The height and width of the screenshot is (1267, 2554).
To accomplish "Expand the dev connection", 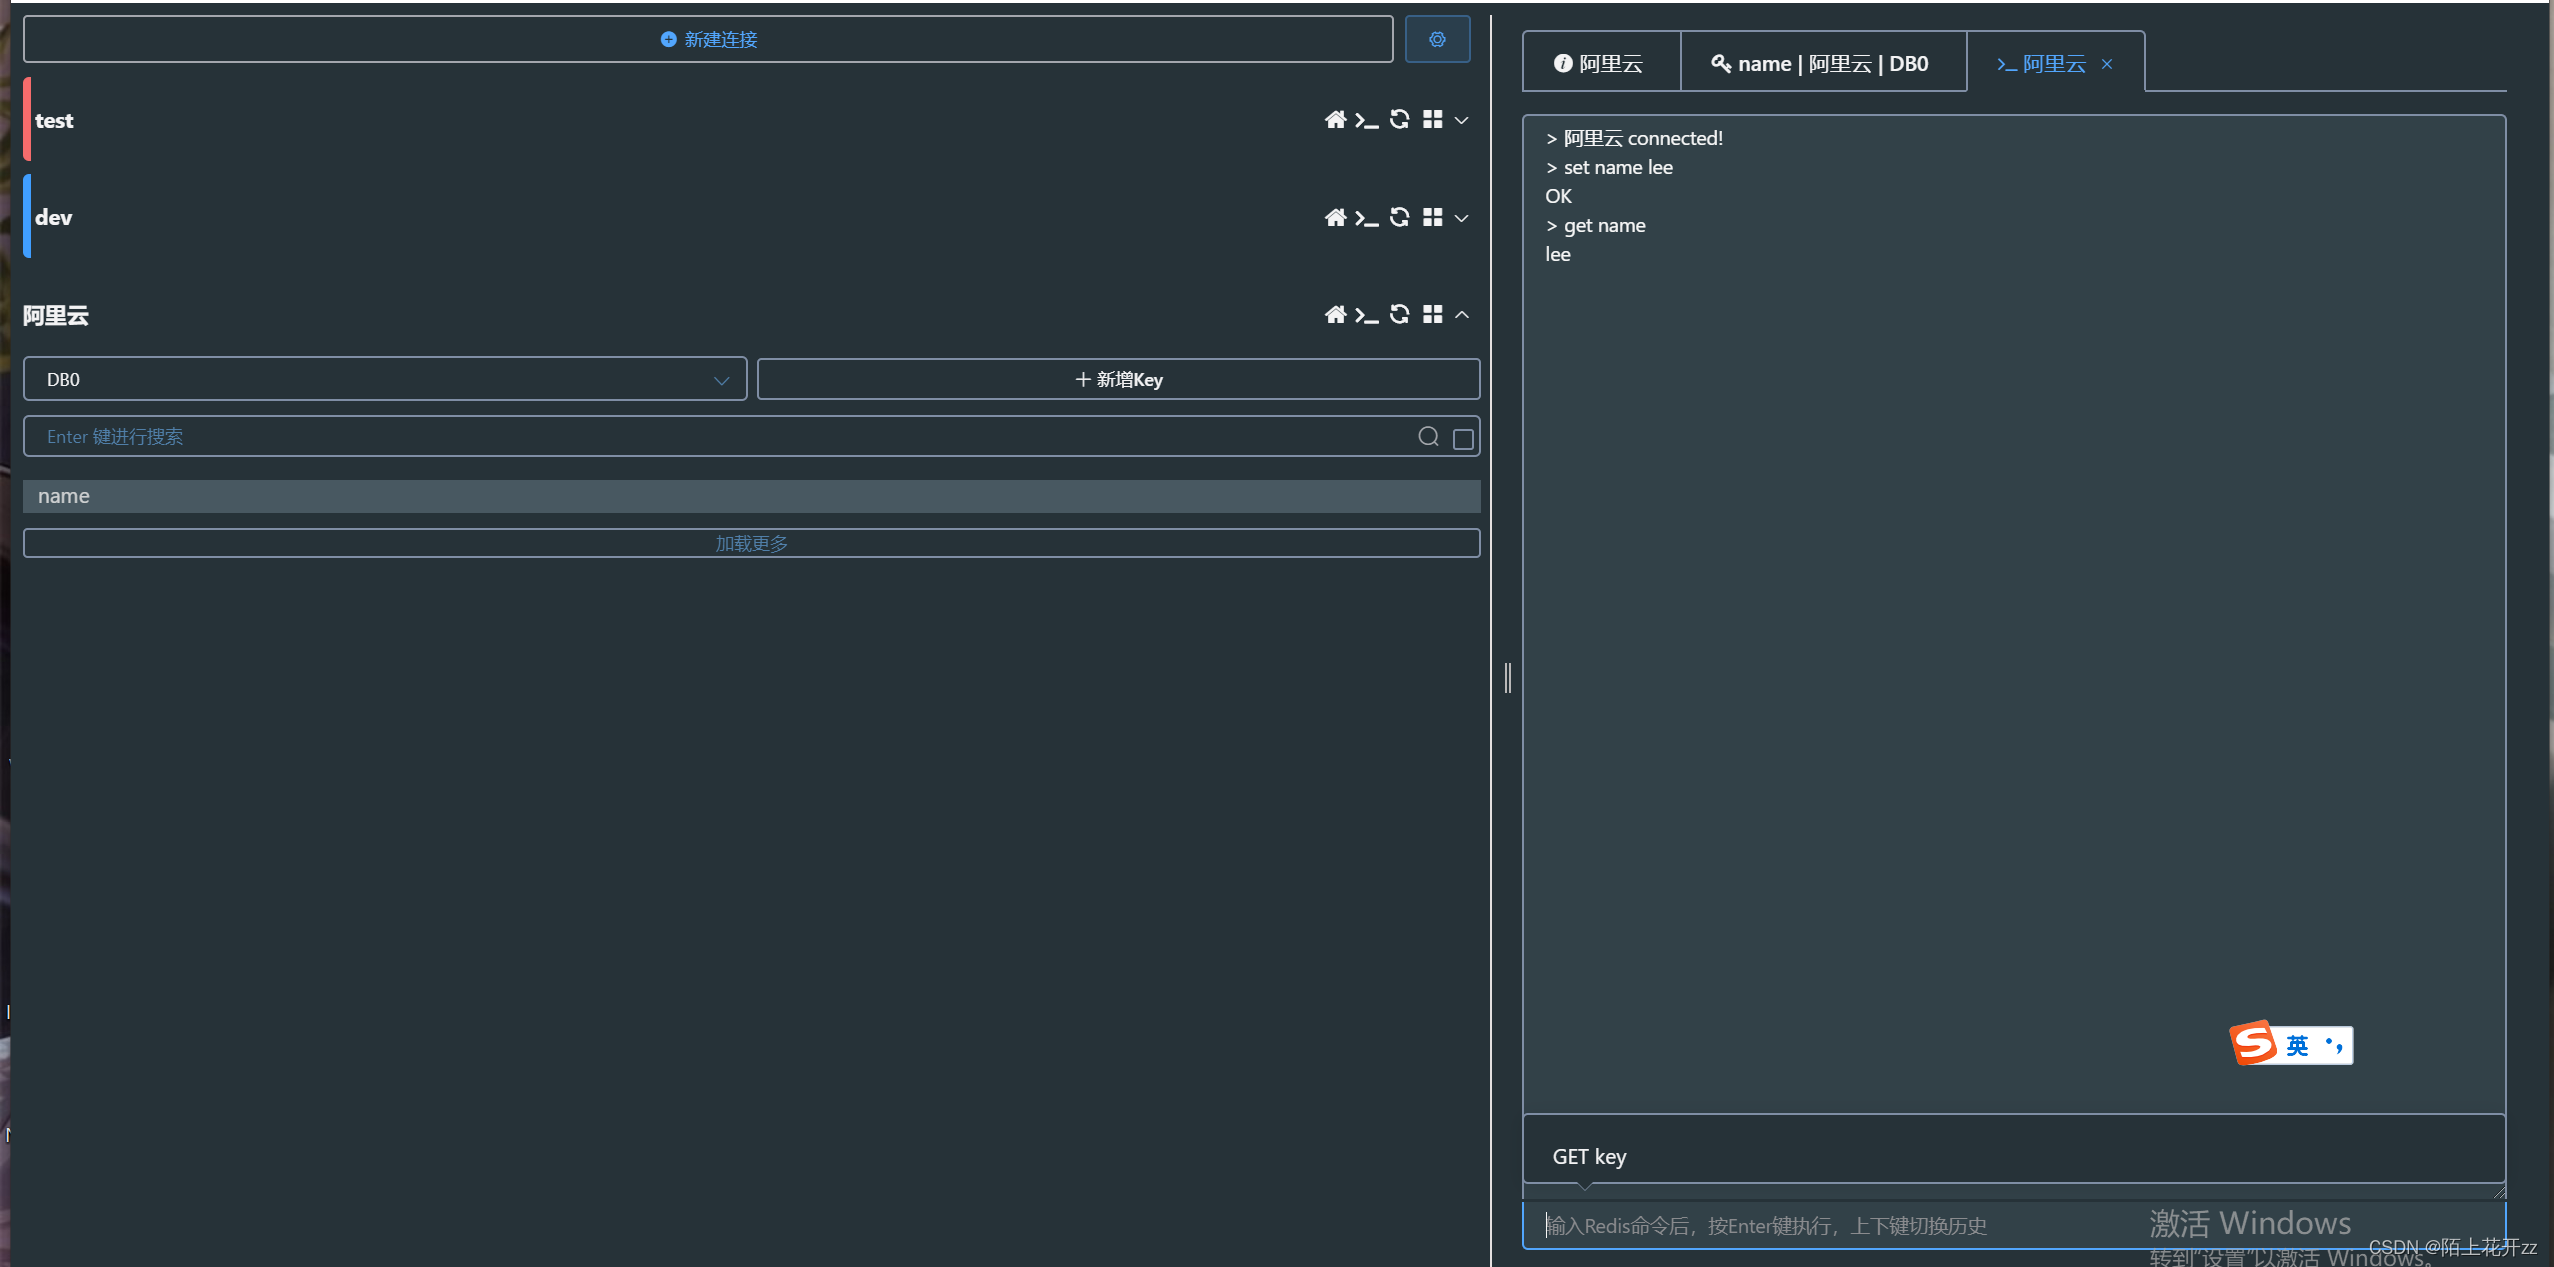I will coord(1462,218).
